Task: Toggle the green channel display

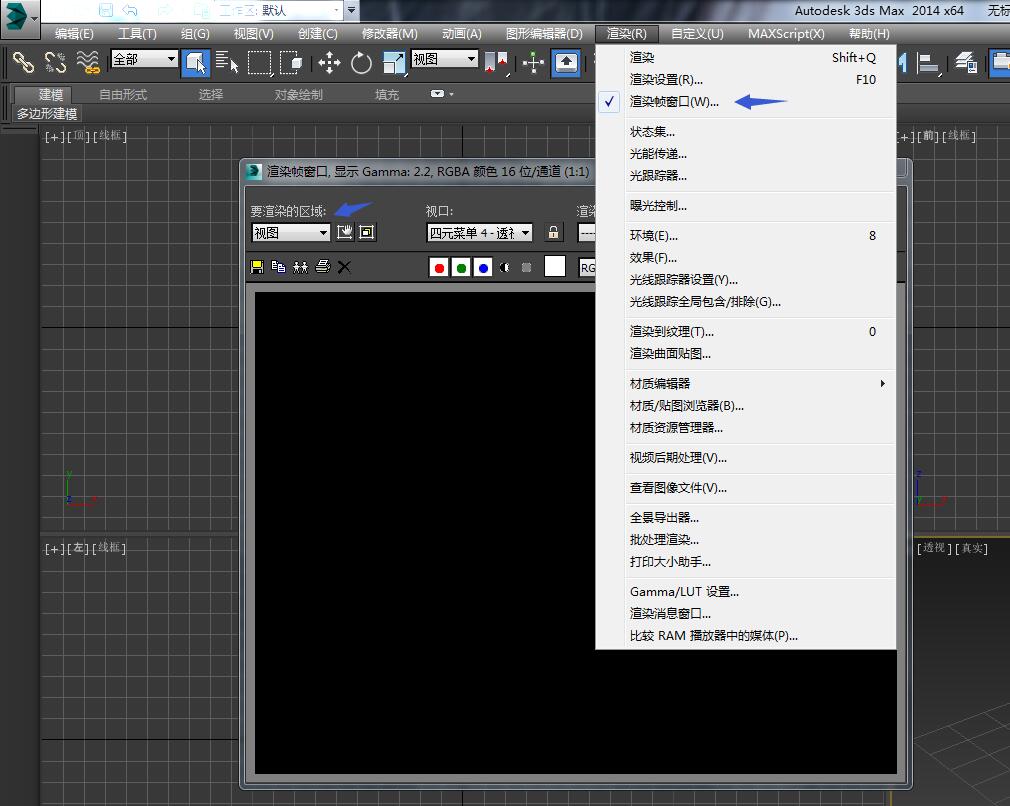Action: click(461, 267)
